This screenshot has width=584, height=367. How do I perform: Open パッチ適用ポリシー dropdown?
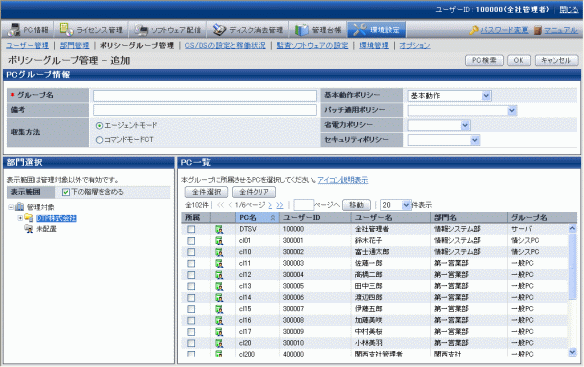462,110
